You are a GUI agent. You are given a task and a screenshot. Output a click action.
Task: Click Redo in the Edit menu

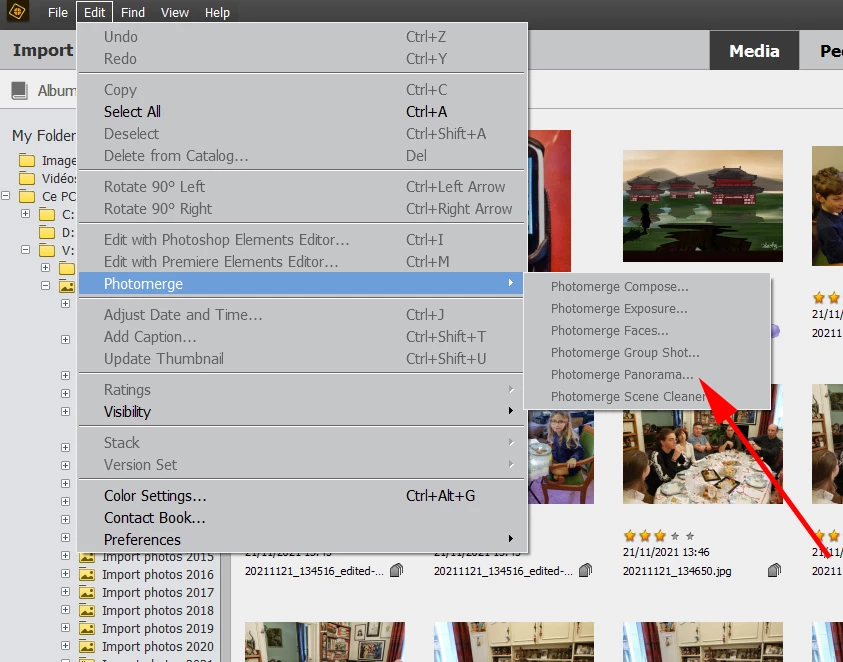[x=302, y=59]
